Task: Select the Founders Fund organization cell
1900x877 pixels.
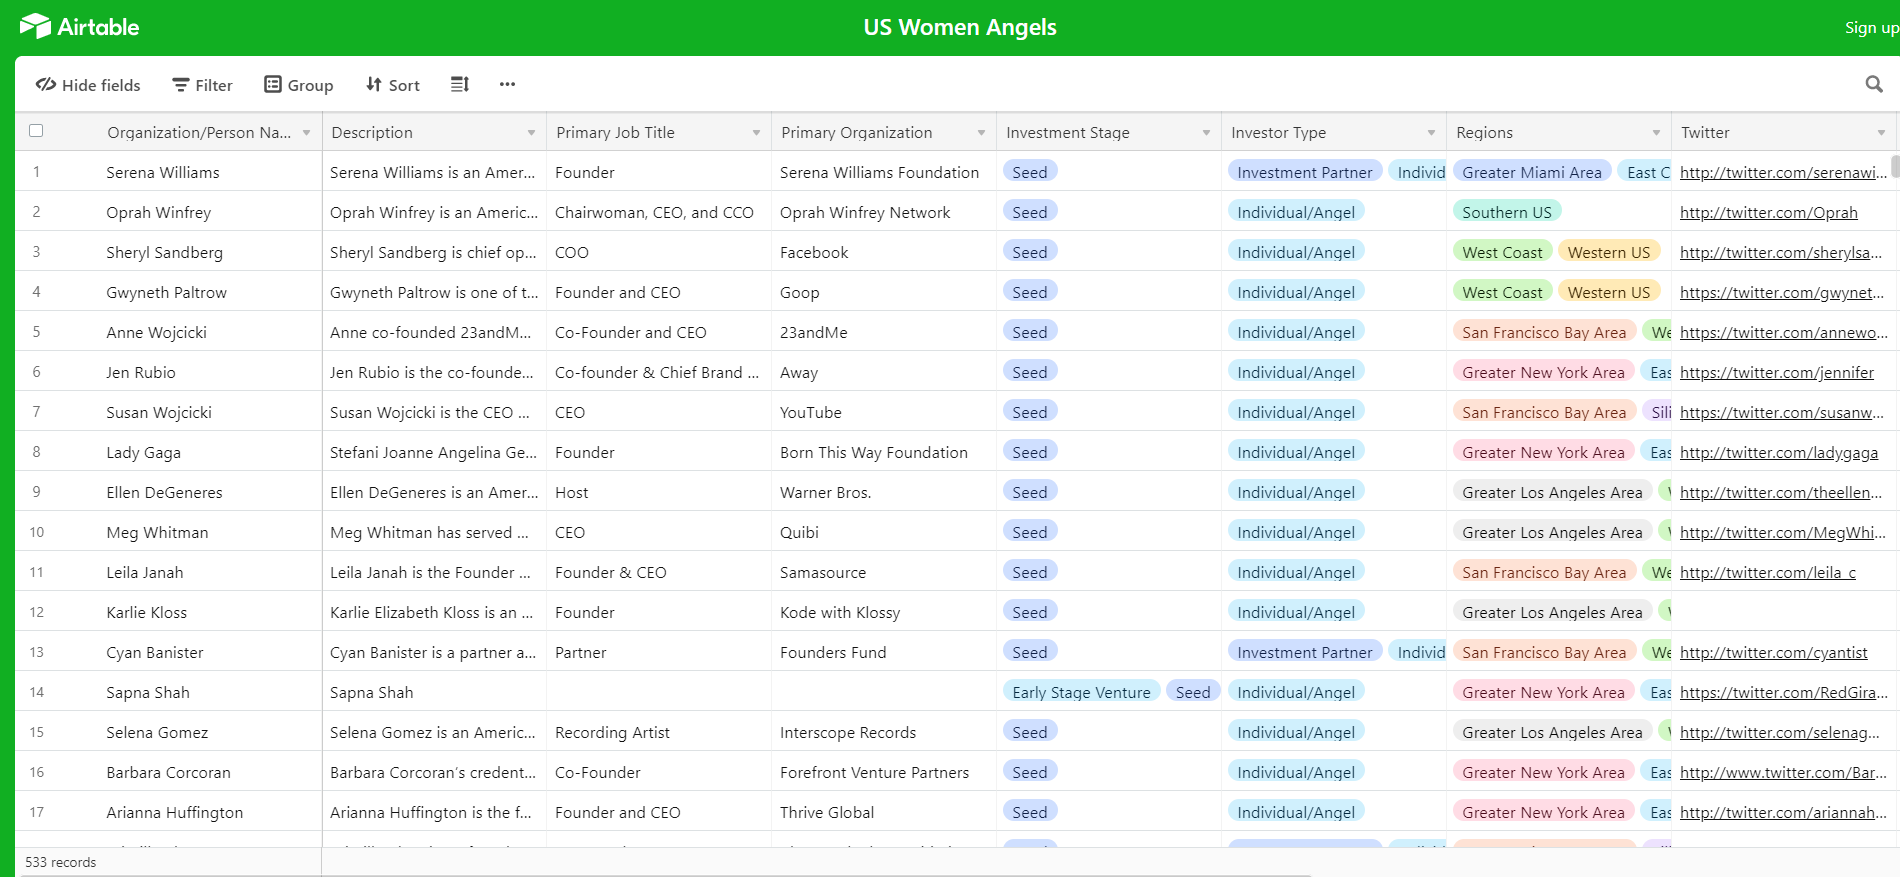Action: pyautogui.click(x=884, y=652)
